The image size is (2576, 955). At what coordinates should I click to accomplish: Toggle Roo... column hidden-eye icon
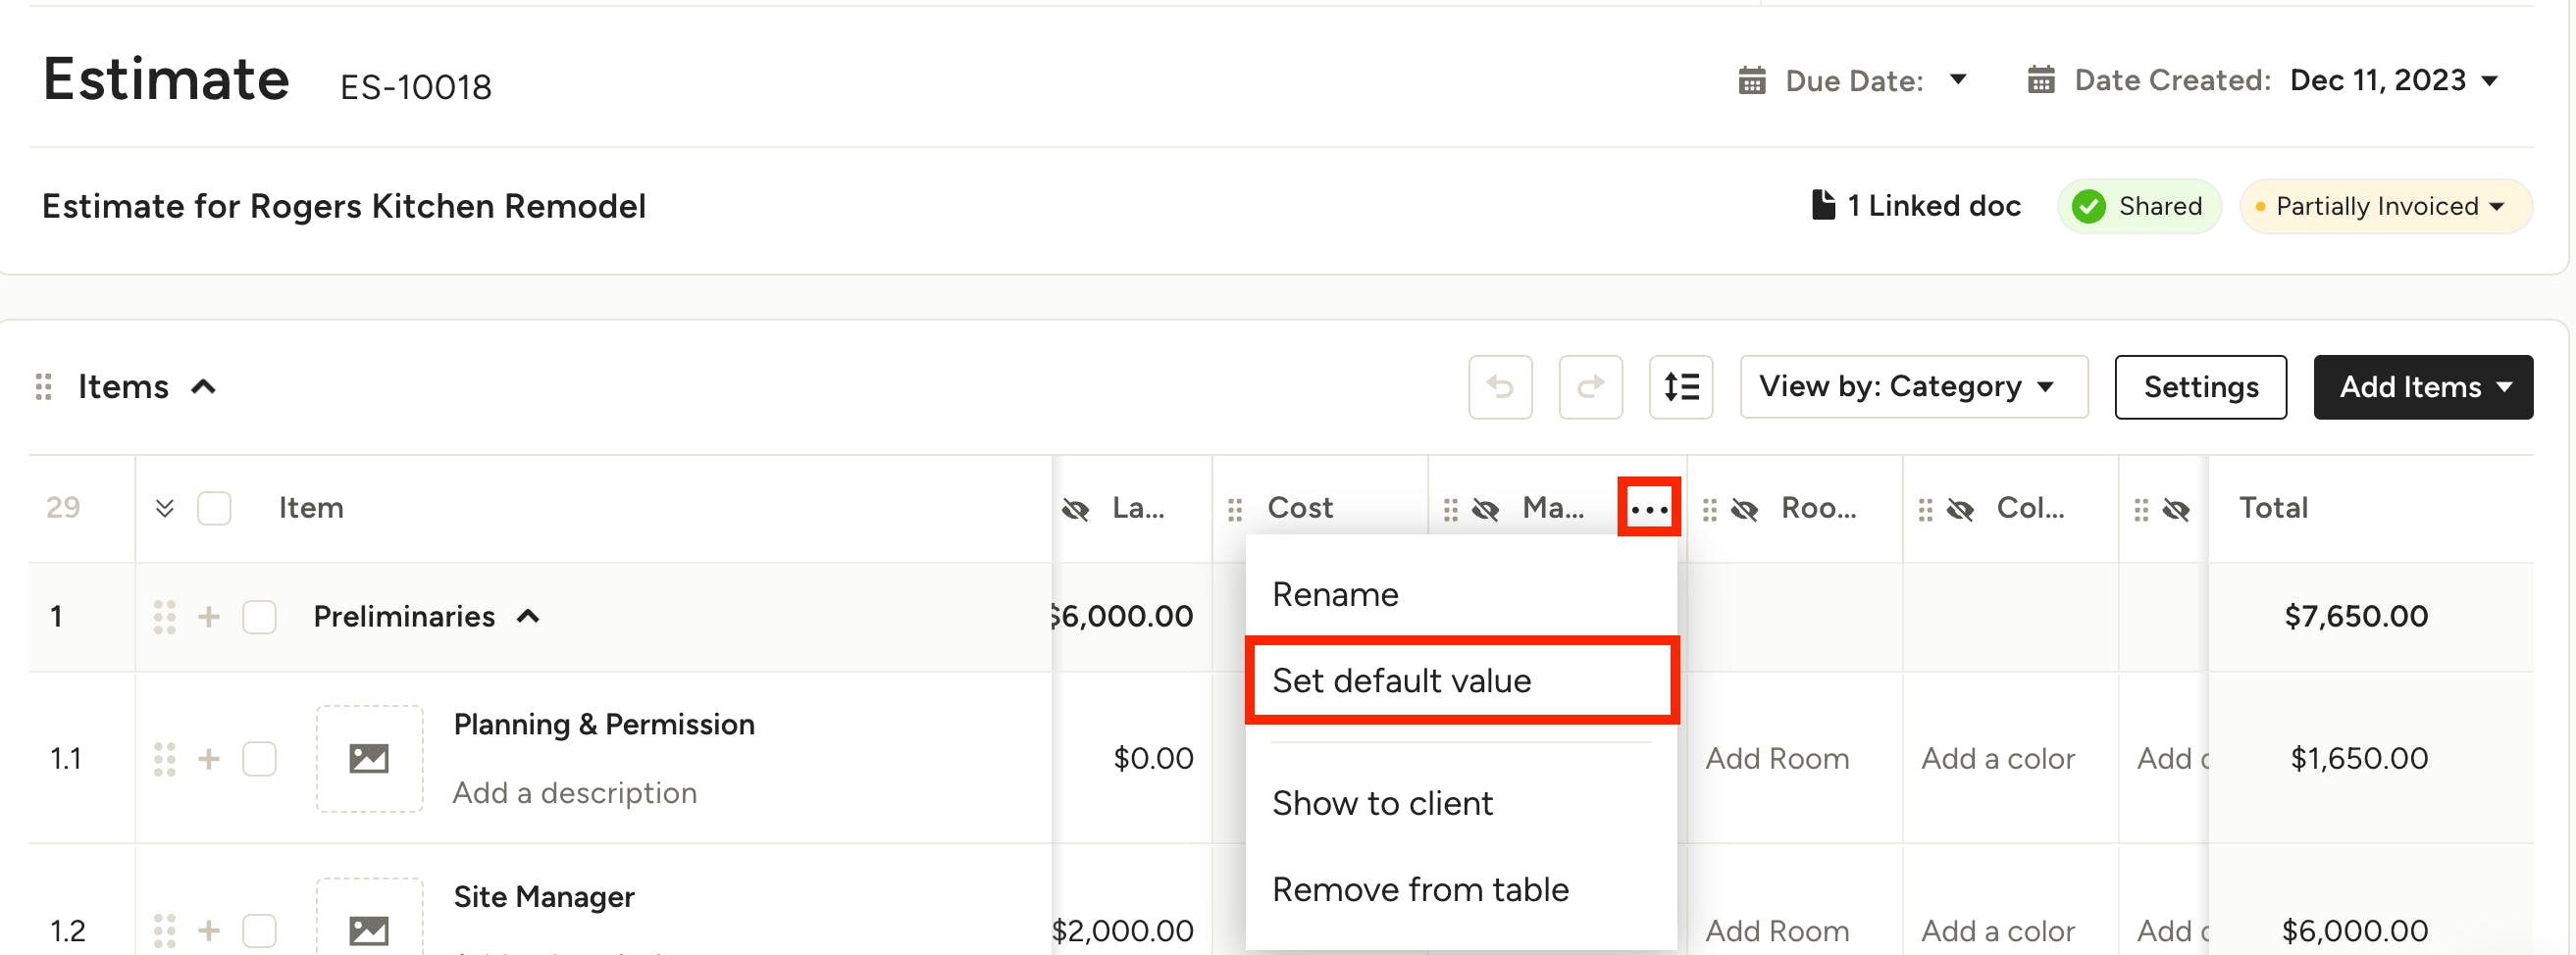click(x=1745, y=510)
